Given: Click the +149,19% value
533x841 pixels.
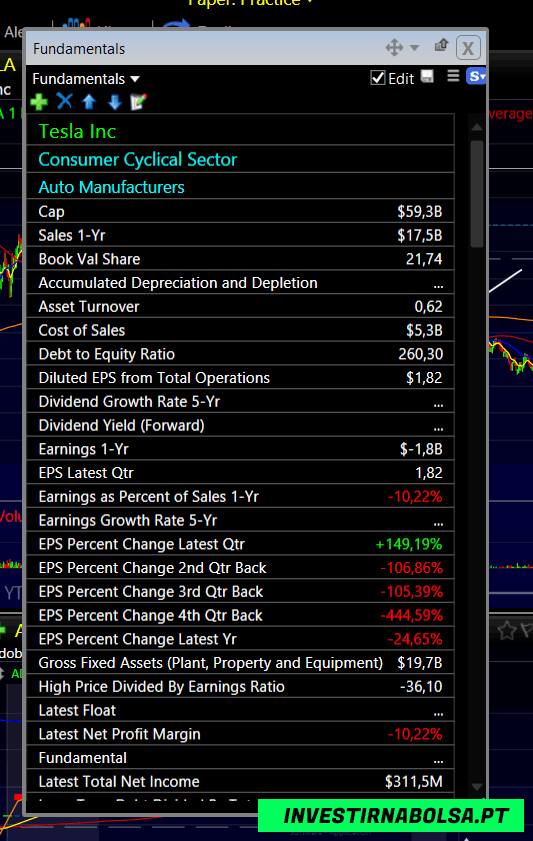Looking at the screenshot, I should click(x=409, y=544).
